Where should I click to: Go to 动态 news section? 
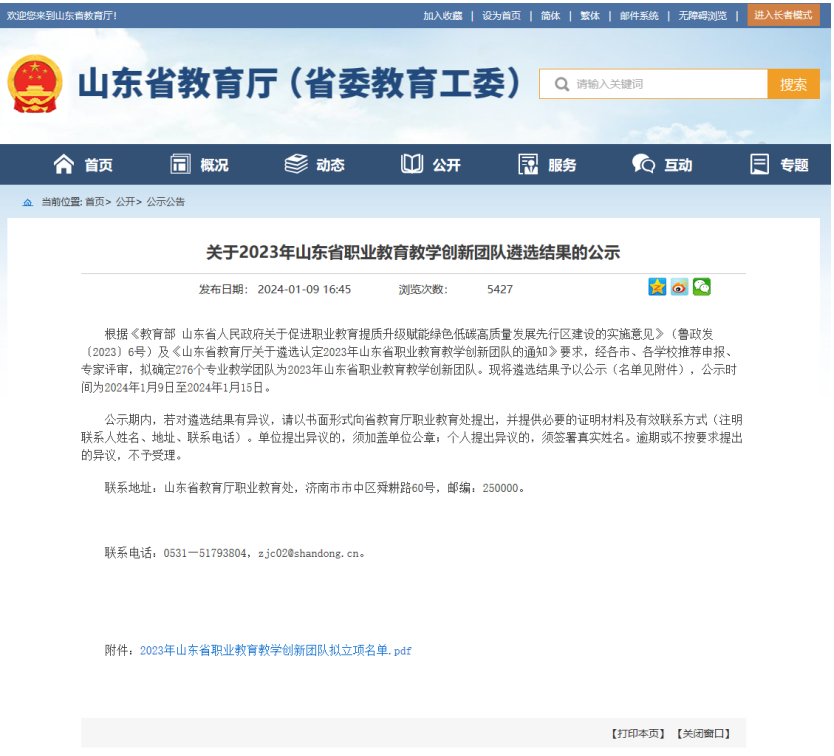click(x=315, y=165)
